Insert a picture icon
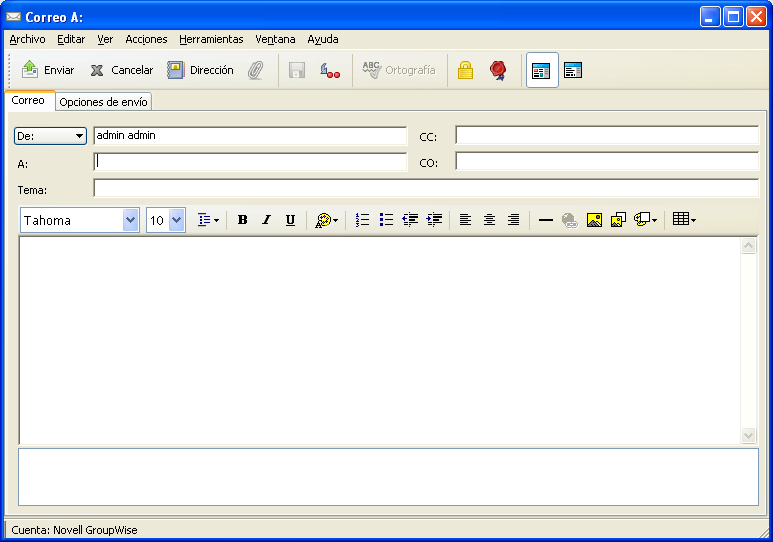Viewport: 773px width, 542px height. [x=594, y=220]
